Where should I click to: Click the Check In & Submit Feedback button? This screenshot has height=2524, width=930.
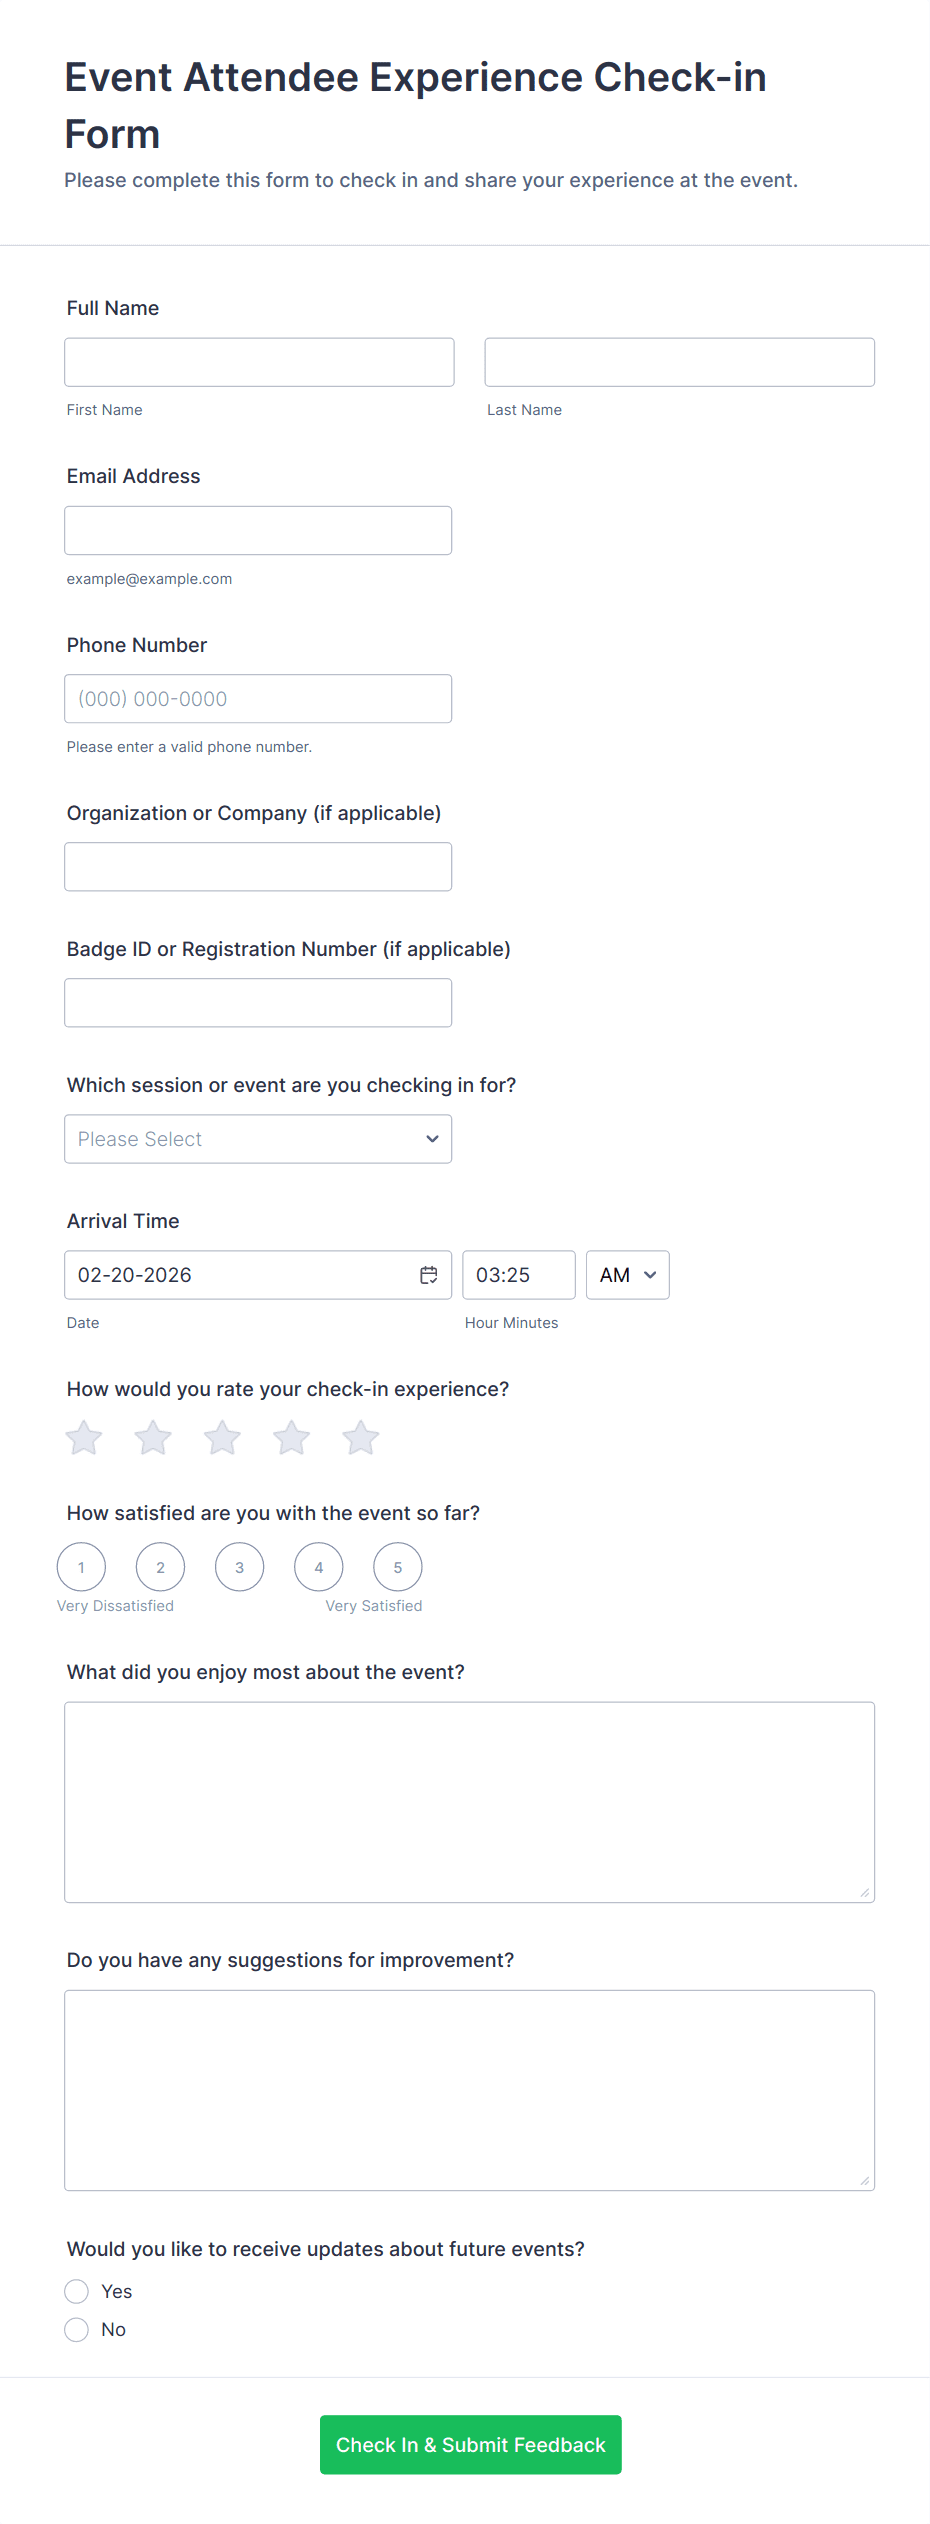click(470, 2444)
